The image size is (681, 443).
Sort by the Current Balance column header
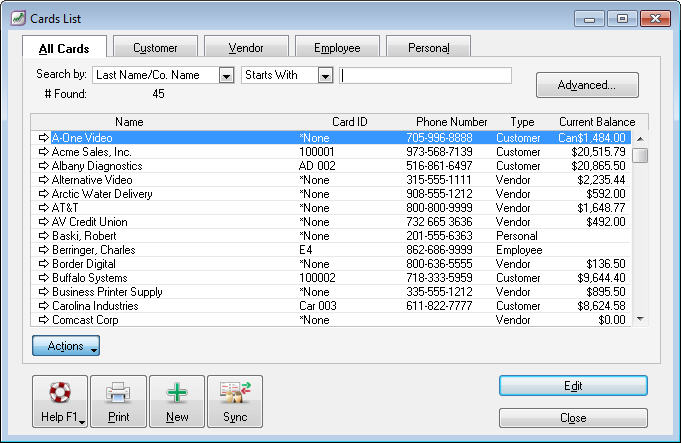(597, 122)
